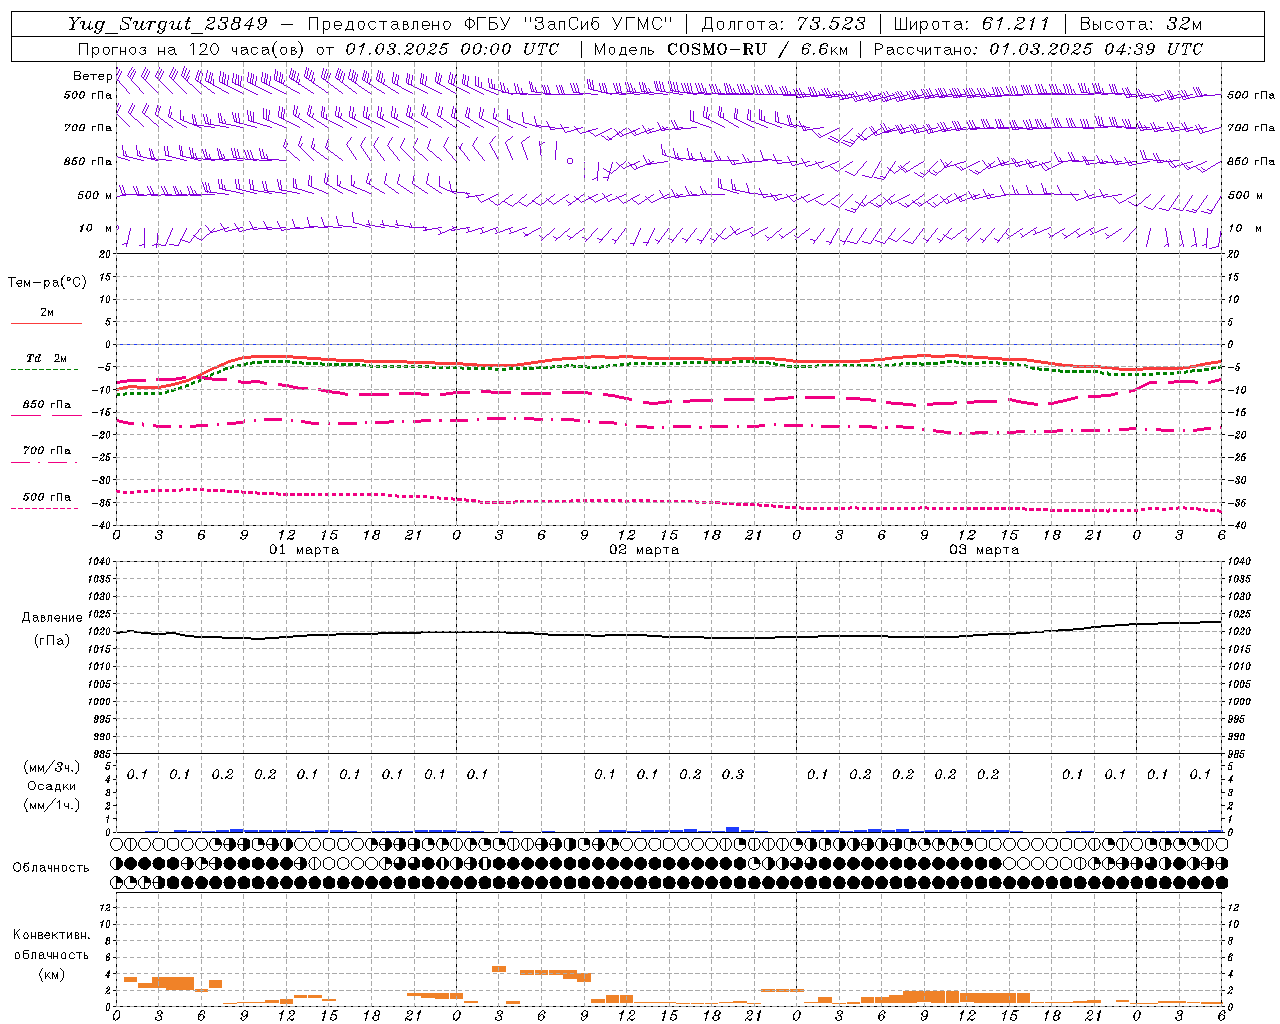Click the Конвективн. panel label
1280x1024 pixels.
(52, 935)
